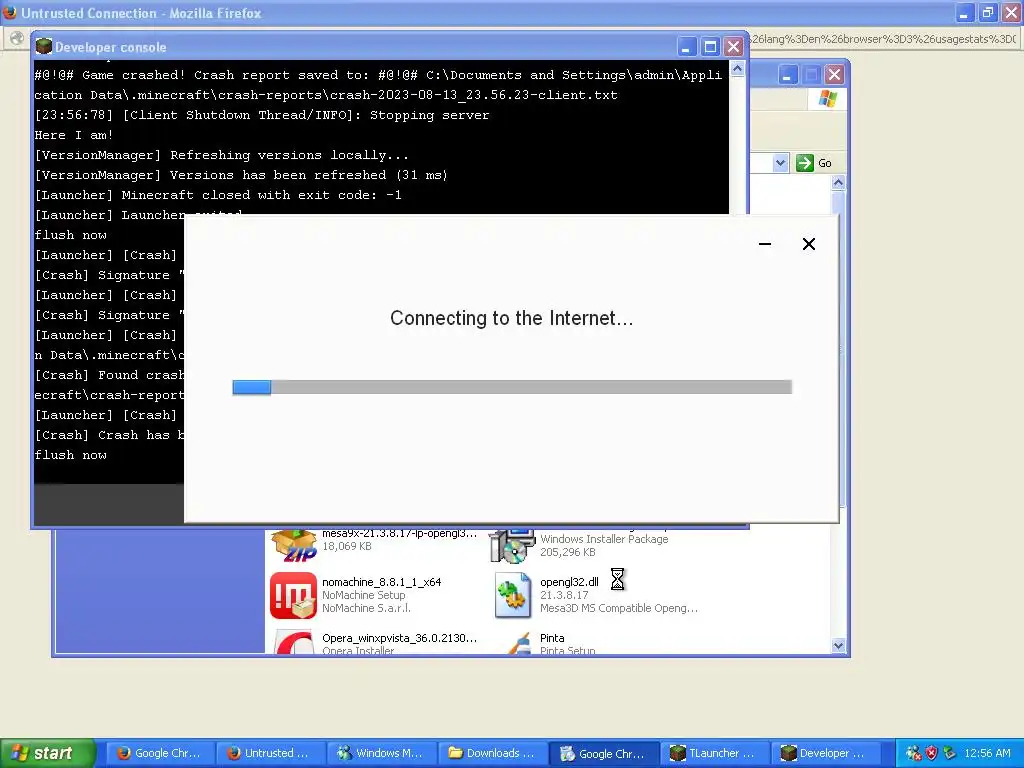Switch to Untrusted taskbar item
This screenshot has height=768, width=1024.
point(271,753)
